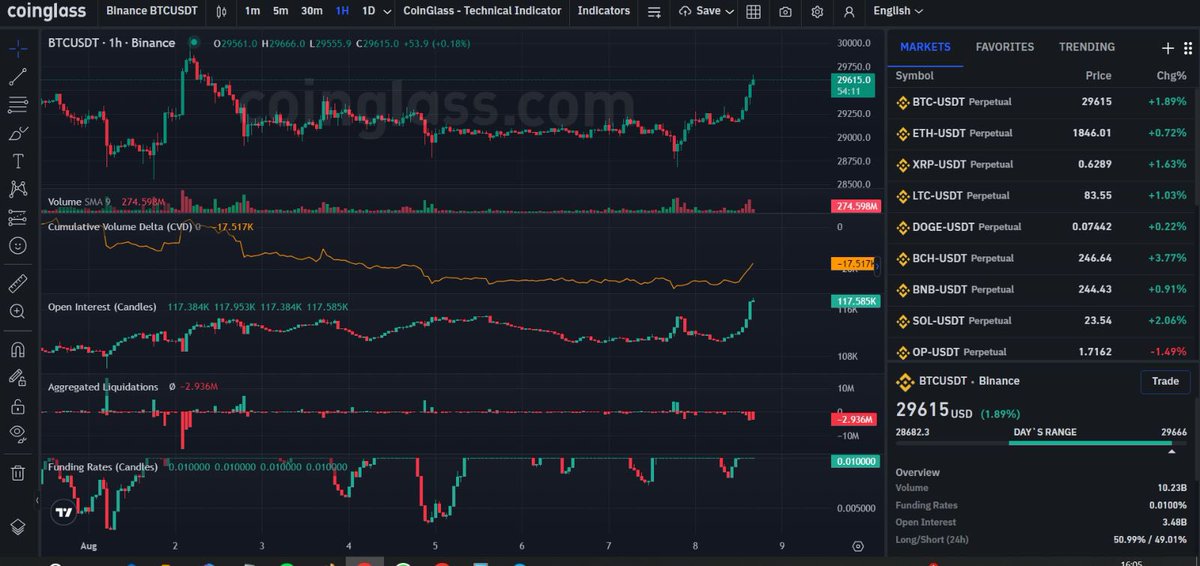Select the SOL-USDT Perpetual row
1200x566 pixels.
click(x=1040, y=320)
